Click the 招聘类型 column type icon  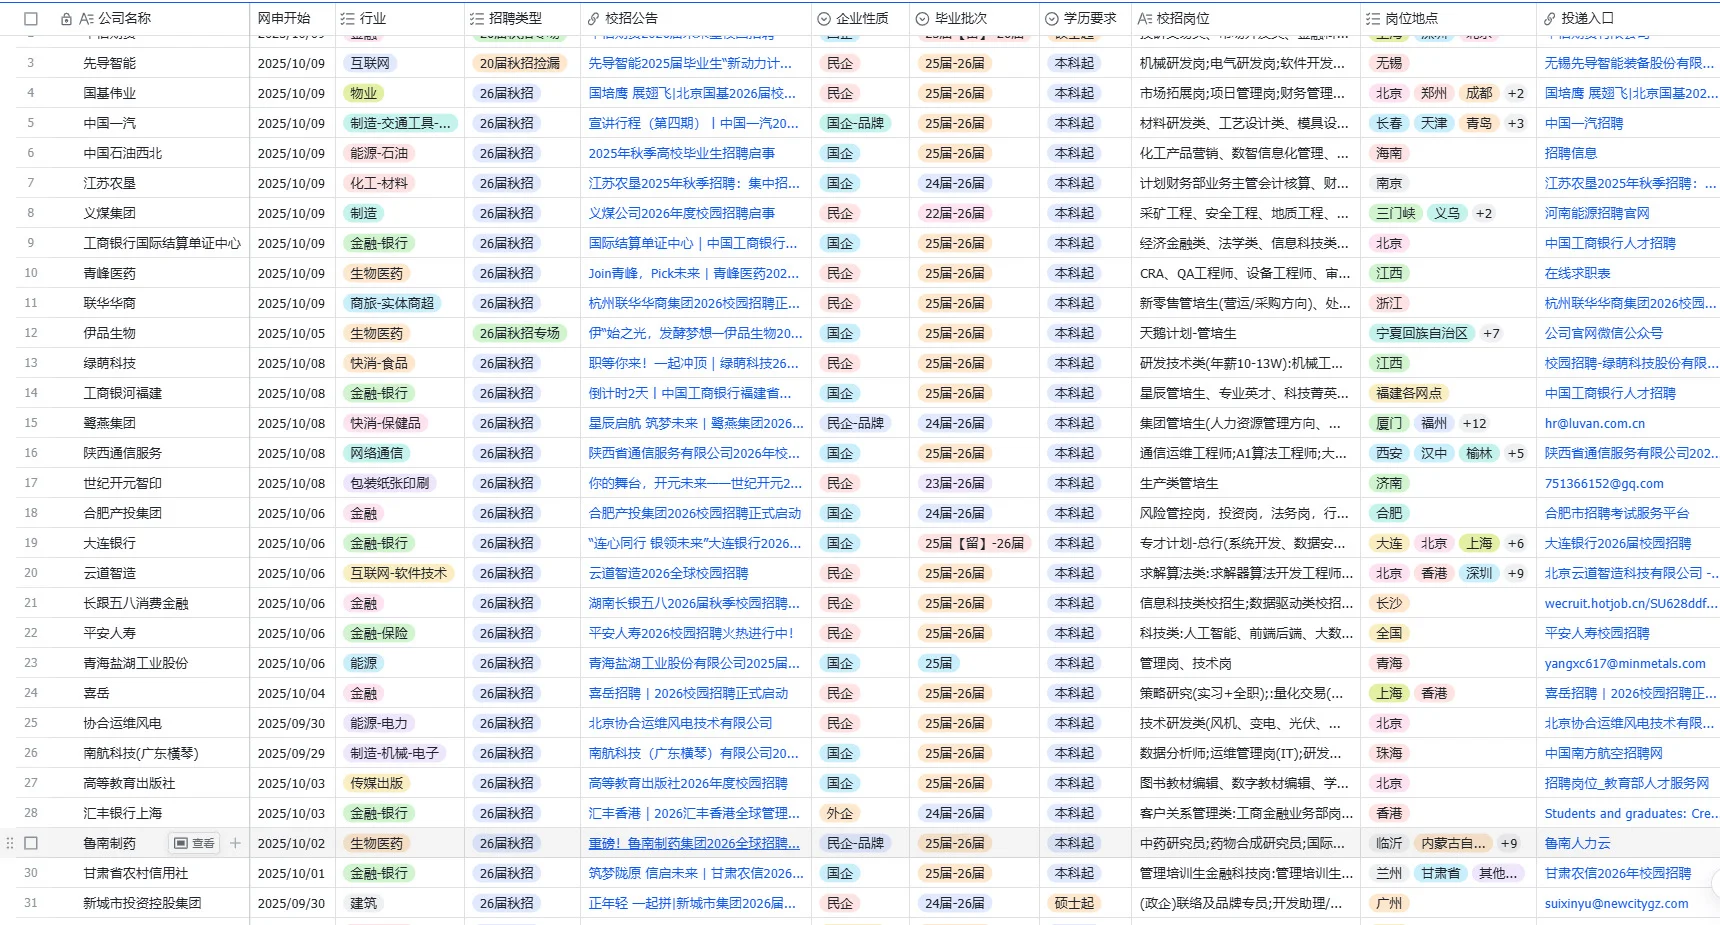click(x=476, y=18)
